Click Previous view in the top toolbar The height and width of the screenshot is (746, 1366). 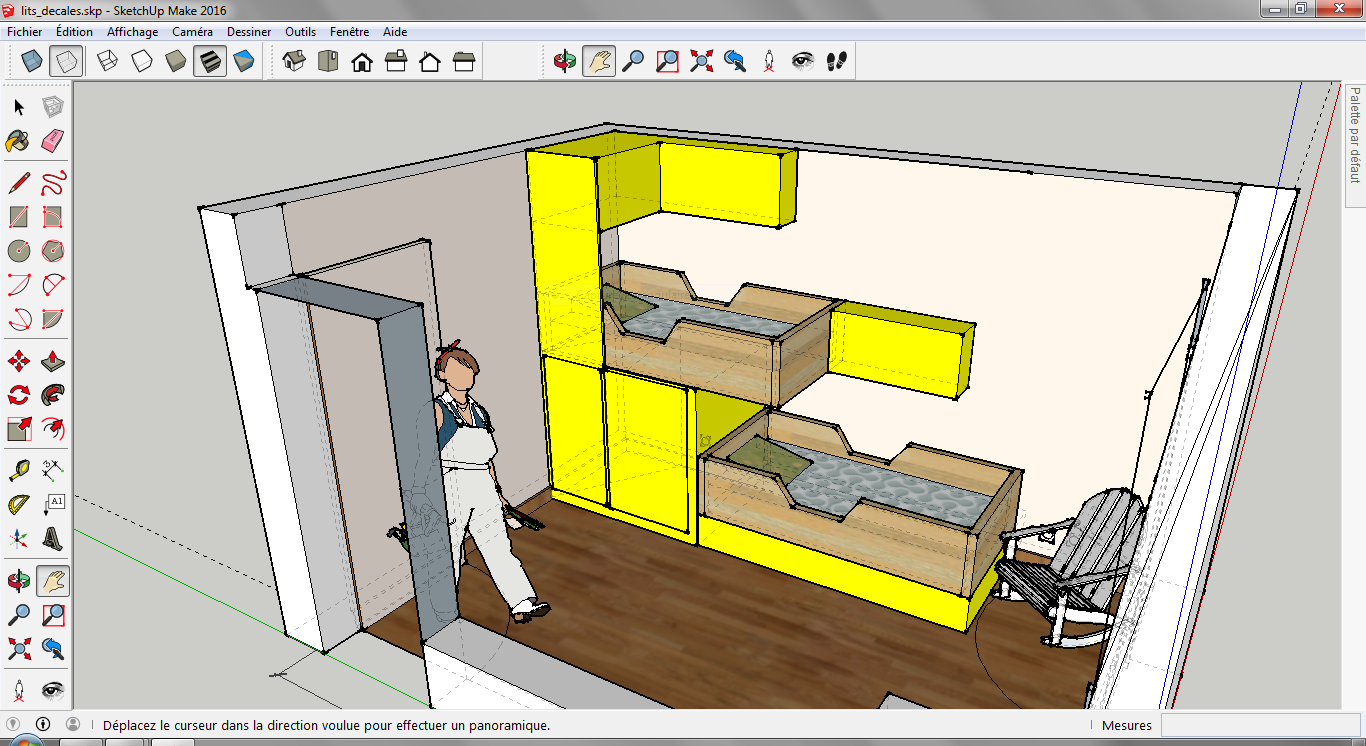pyautogui.click(x=735, y=62)
